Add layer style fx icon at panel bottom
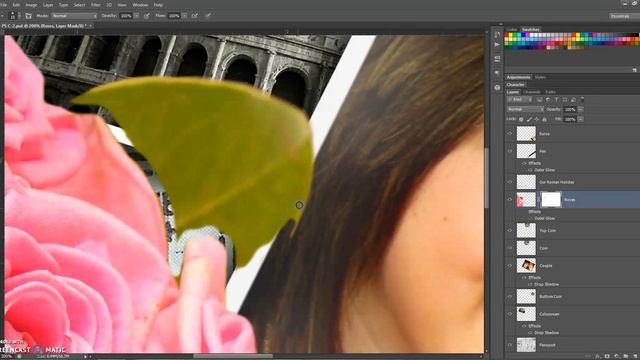This screenshot has height=360, width=640. [598, 356]
